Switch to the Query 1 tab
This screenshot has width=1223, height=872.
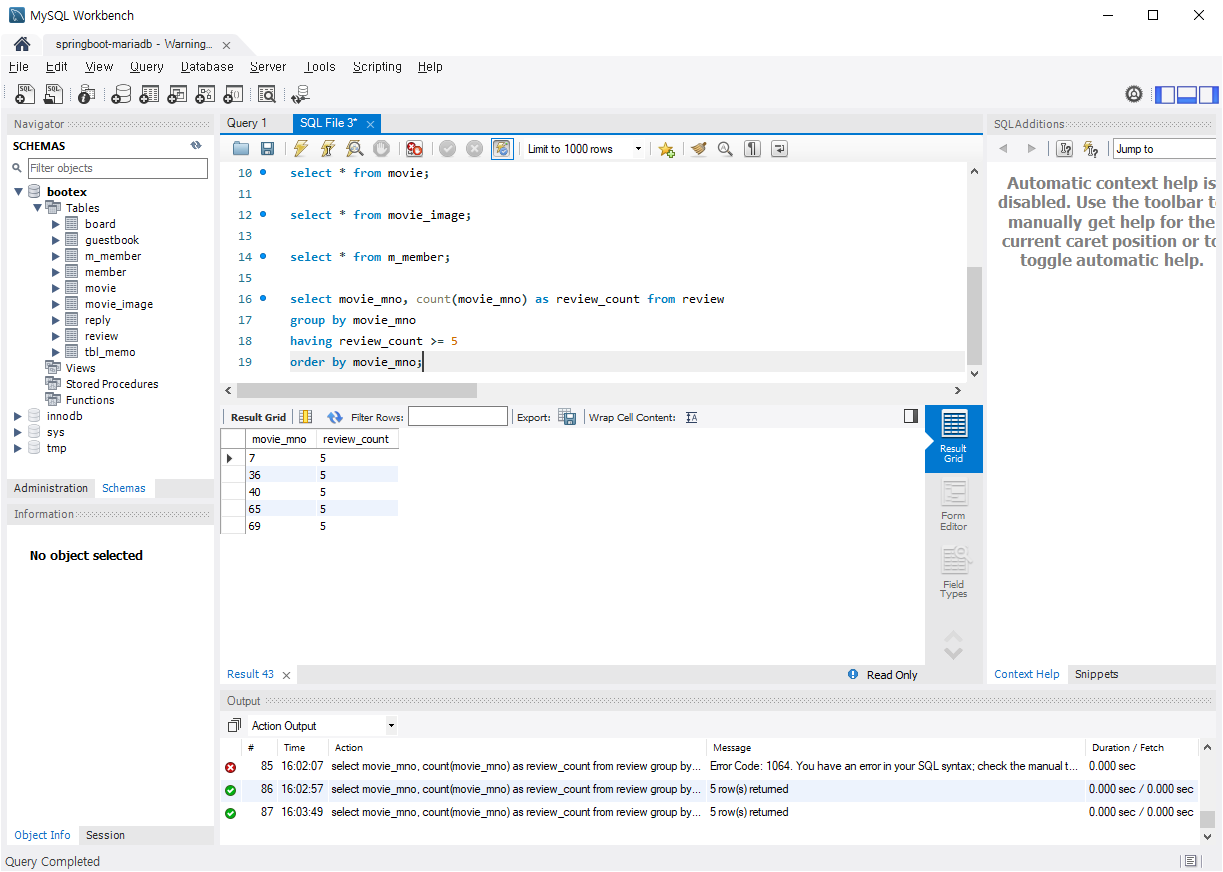point(247,123)
